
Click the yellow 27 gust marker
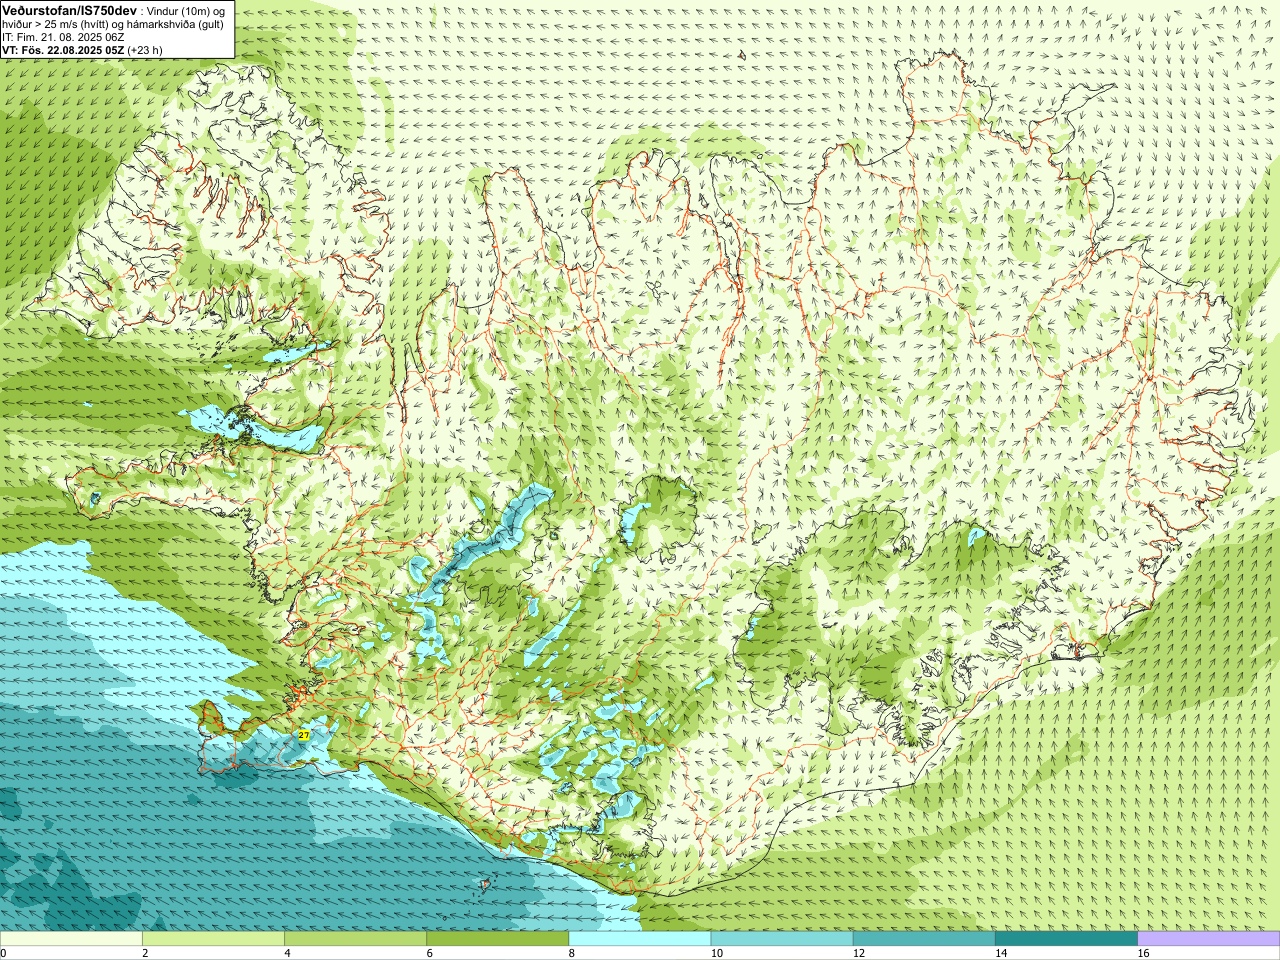[304, 734]
